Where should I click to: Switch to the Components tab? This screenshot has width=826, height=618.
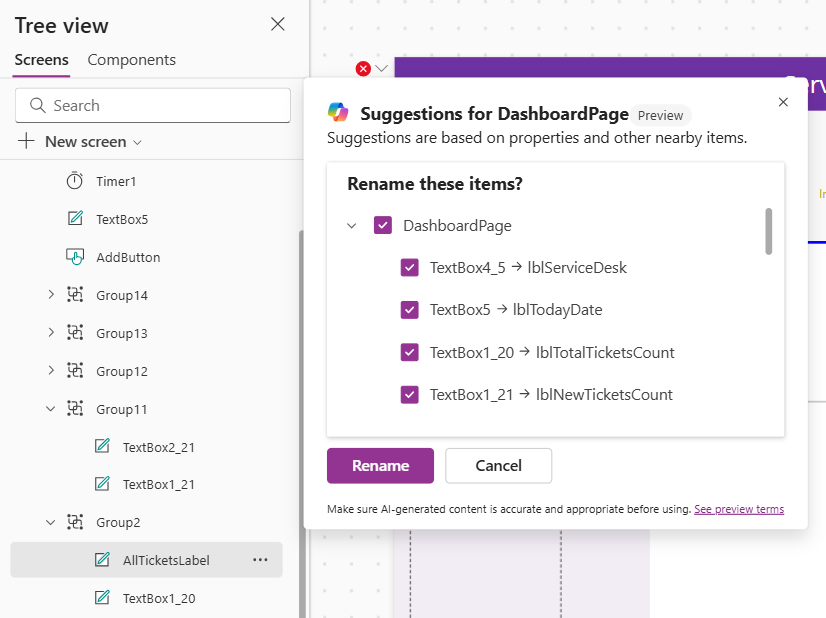[x=131, y=60]
